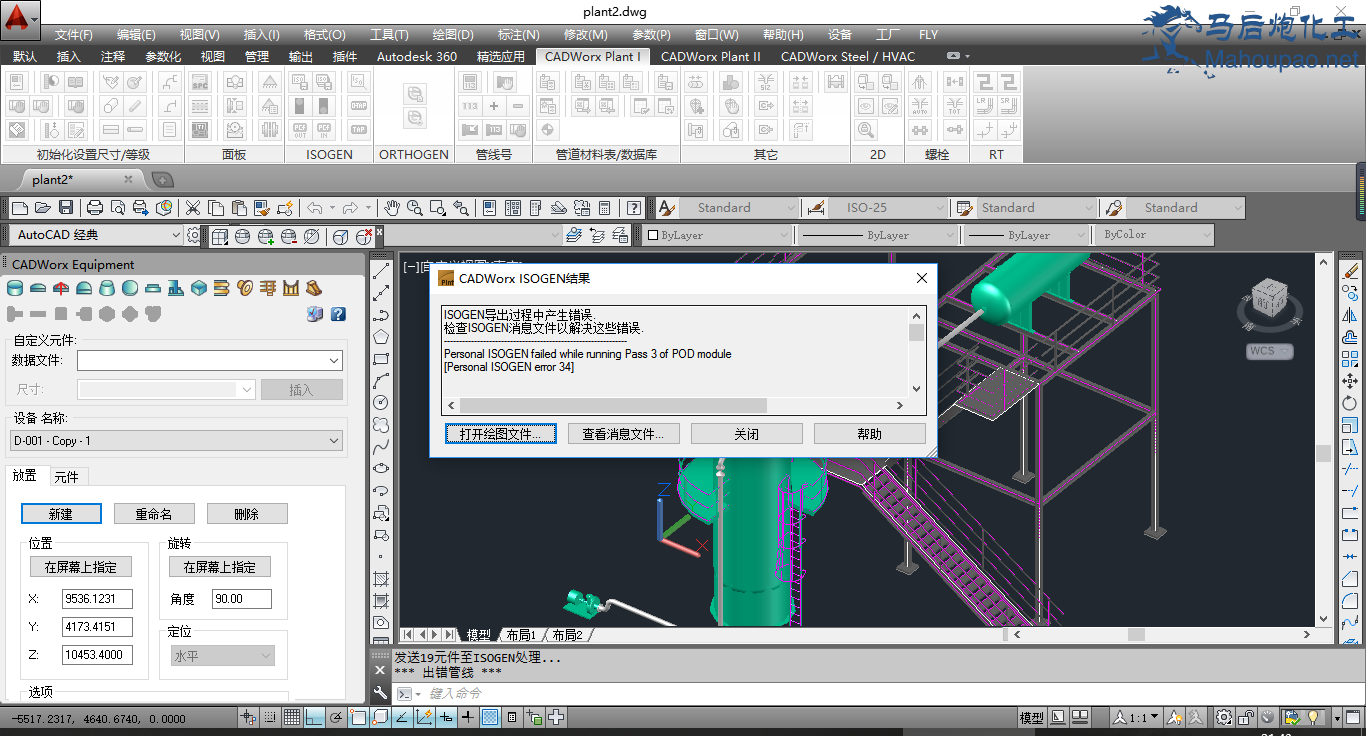Screen dimensions: 1366x736
Task: Open the AutoCAD 经典 workspace dropdown
Action: pyautogui.click(x=97, y=235)
